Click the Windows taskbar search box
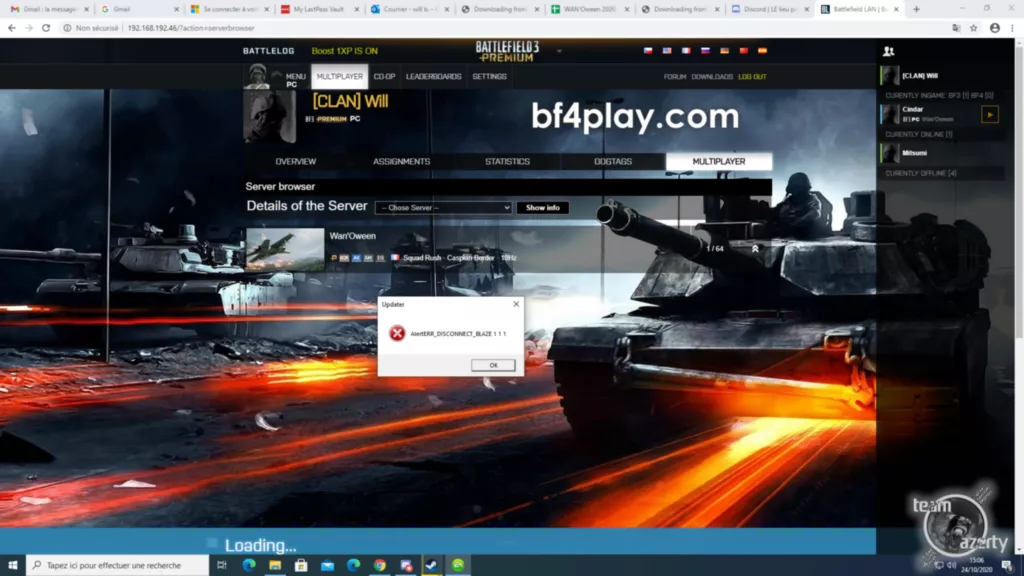Image resolution: width=1024 pixels, height=576 pixels. (118, 565)
